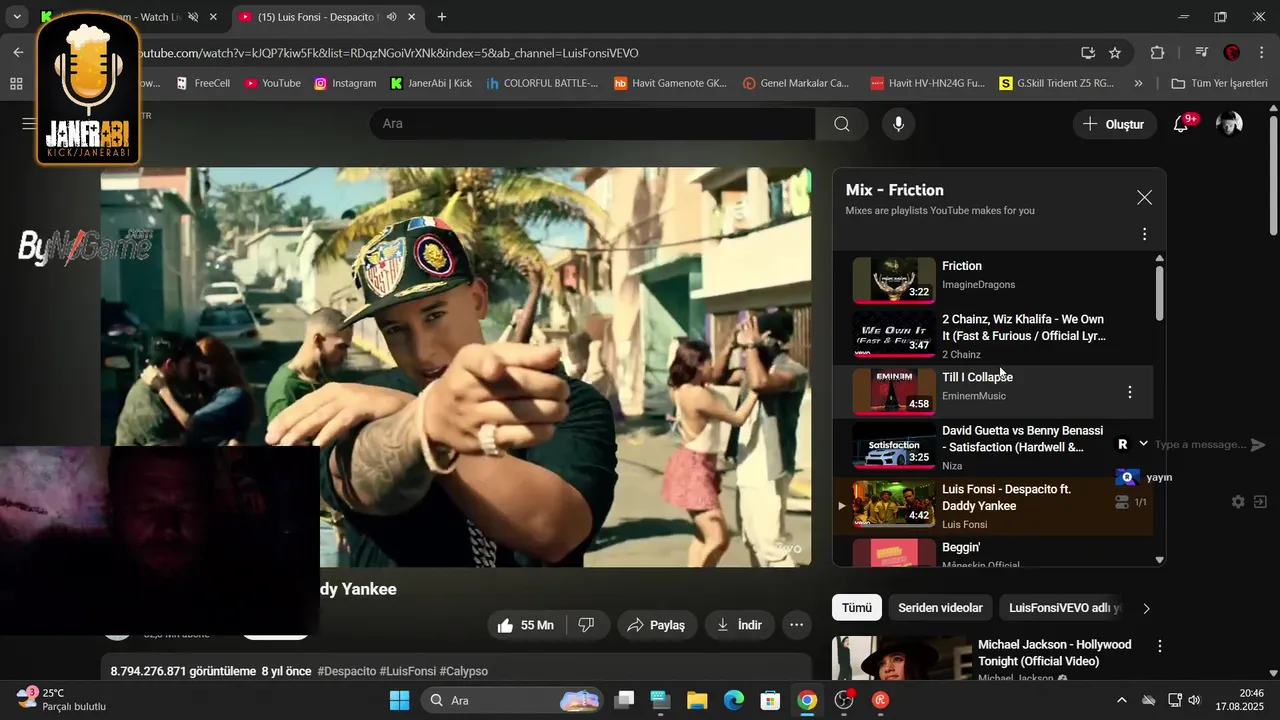
Task: Open the FreeCell bookmark
Action: 203,83
